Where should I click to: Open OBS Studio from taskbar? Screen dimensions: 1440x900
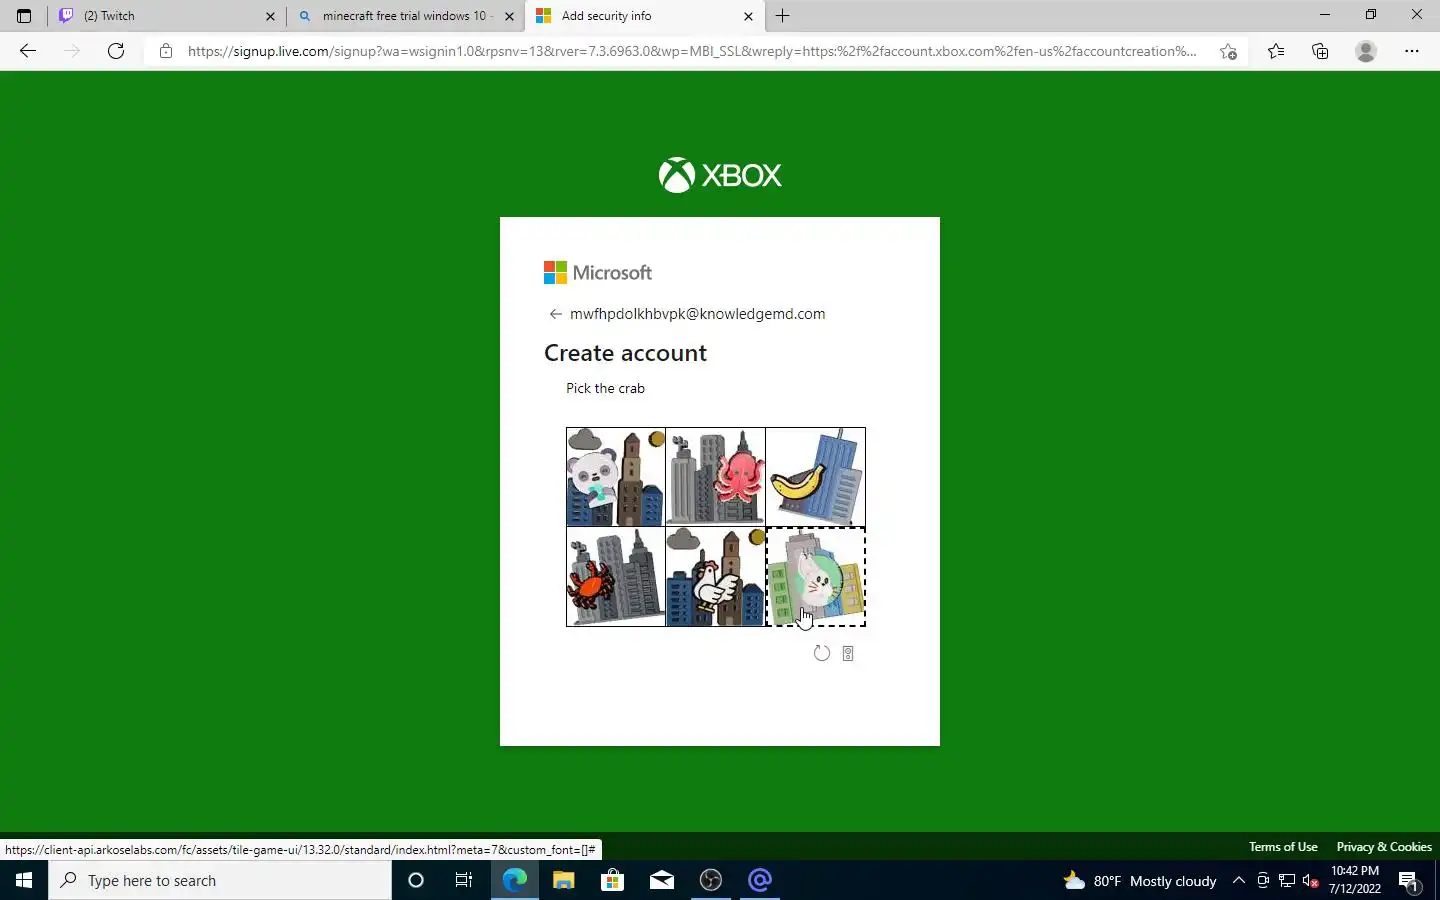point(711,880)
